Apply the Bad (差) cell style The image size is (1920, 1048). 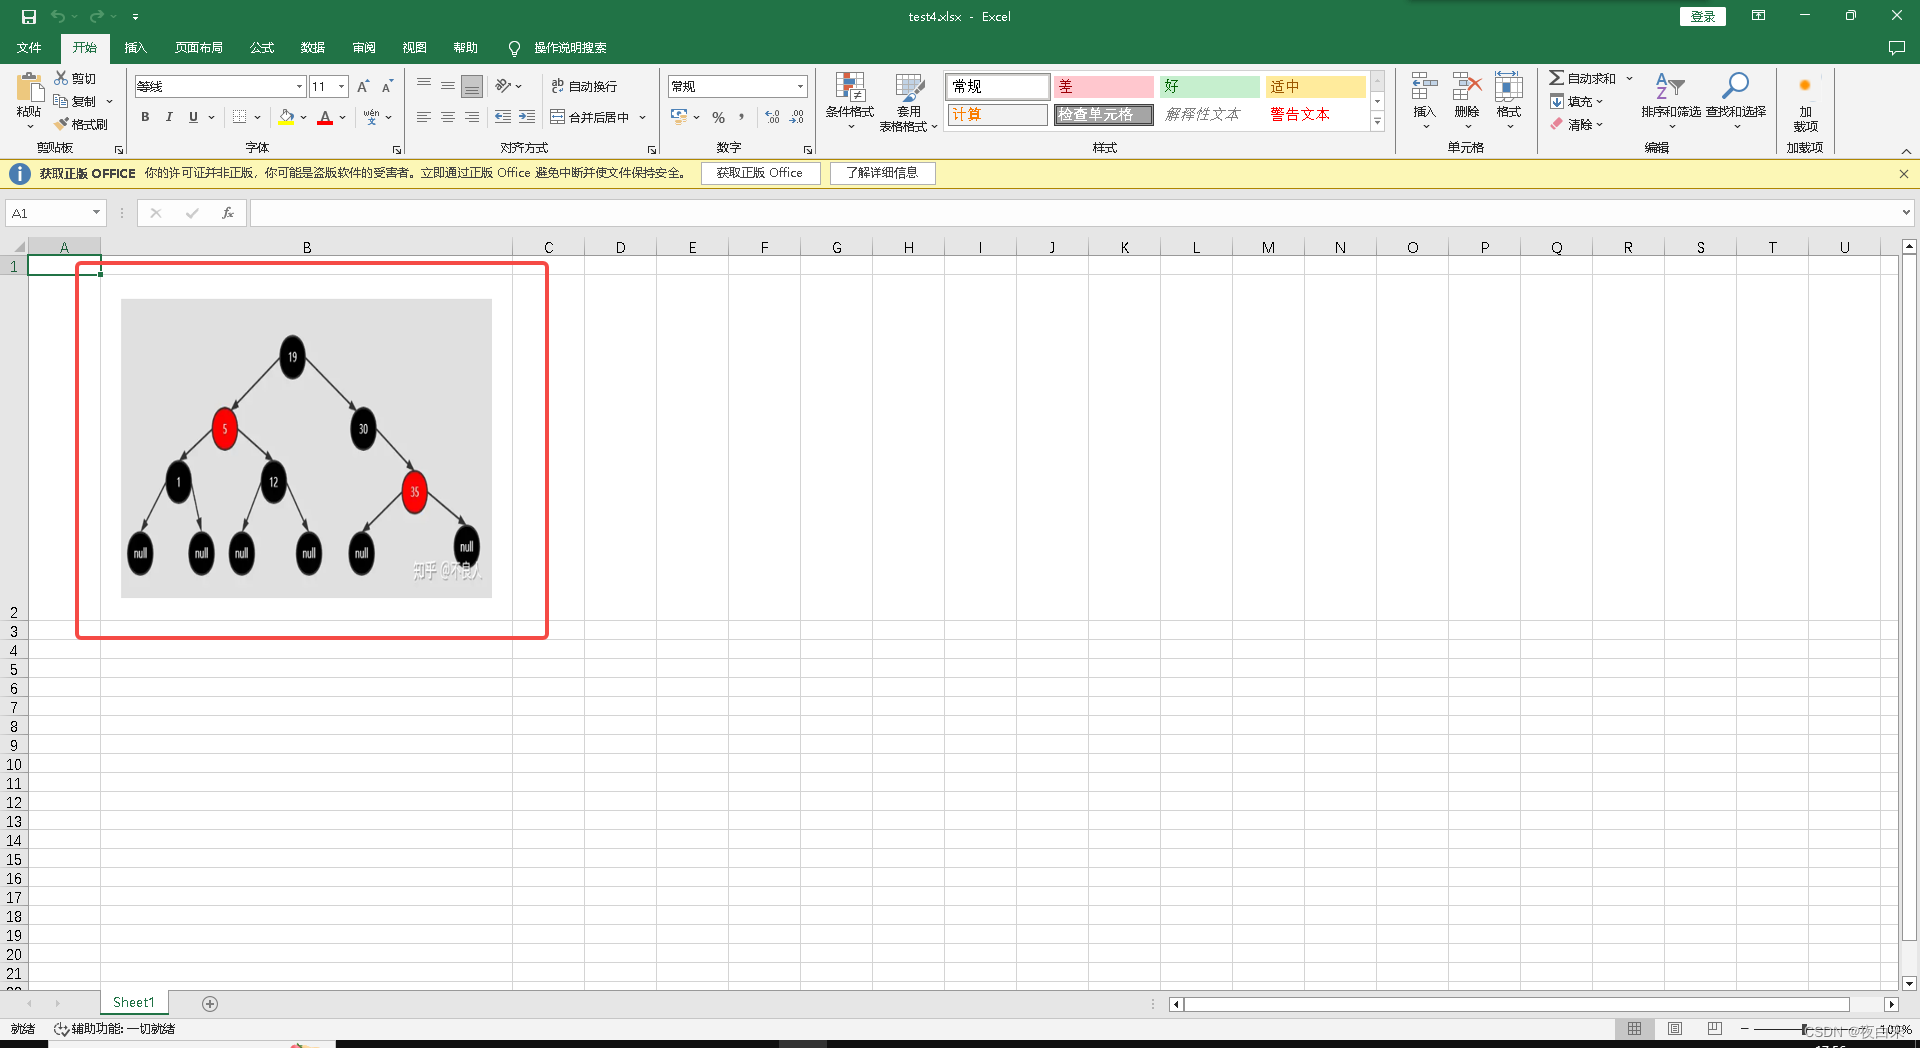tap(1103, 87)
